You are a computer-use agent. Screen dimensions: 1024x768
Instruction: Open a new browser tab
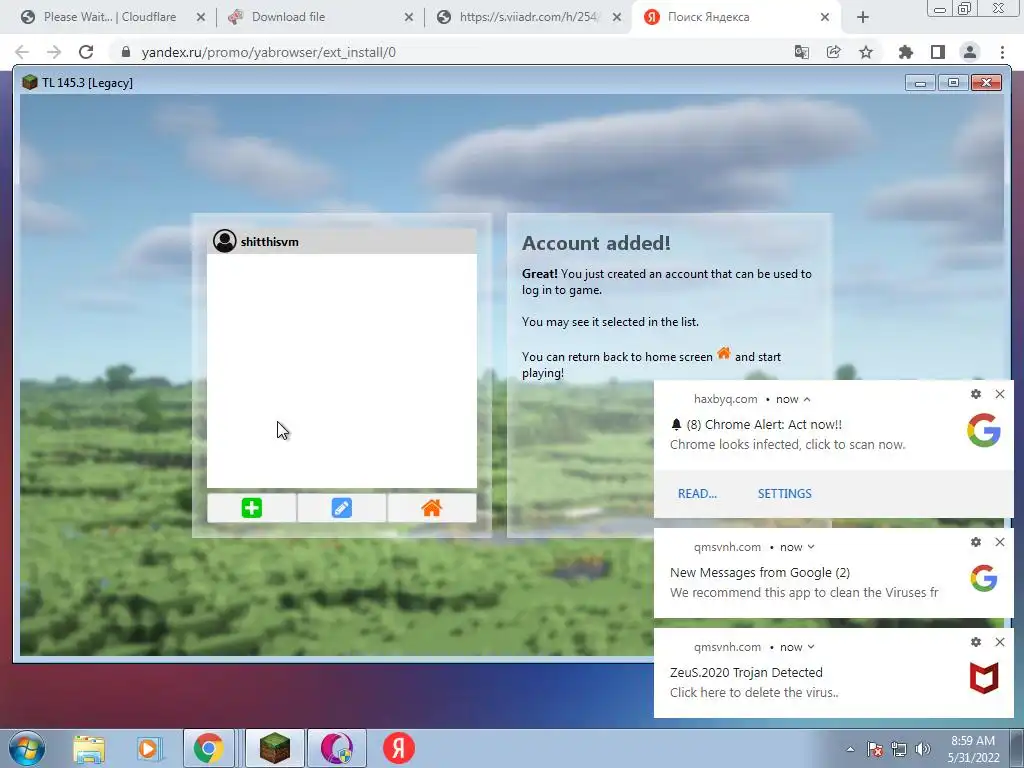[863, 18]
